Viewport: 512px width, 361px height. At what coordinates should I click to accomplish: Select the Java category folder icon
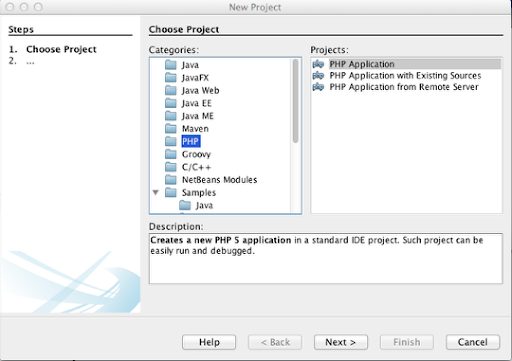click(171, 65)
